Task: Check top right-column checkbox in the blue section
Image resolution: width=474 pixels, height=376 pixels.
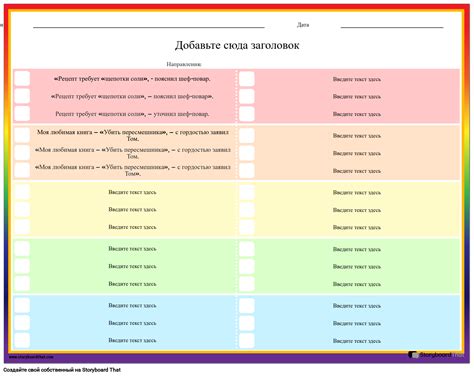Action: click(x=247, y=305)
